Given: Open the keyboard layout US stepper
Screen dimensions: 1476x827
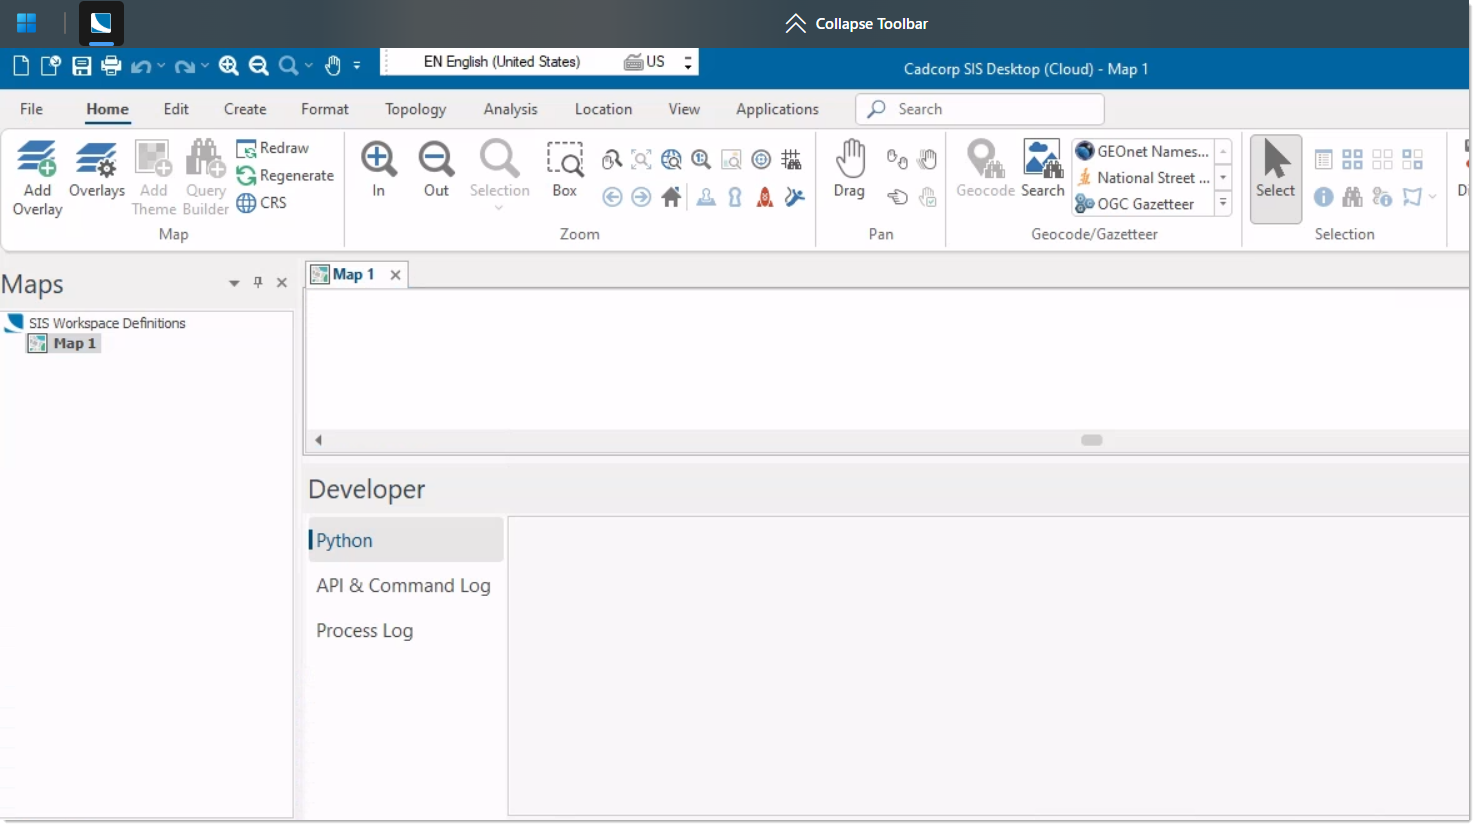Looking at the screenshot, I should pos(688,62).
